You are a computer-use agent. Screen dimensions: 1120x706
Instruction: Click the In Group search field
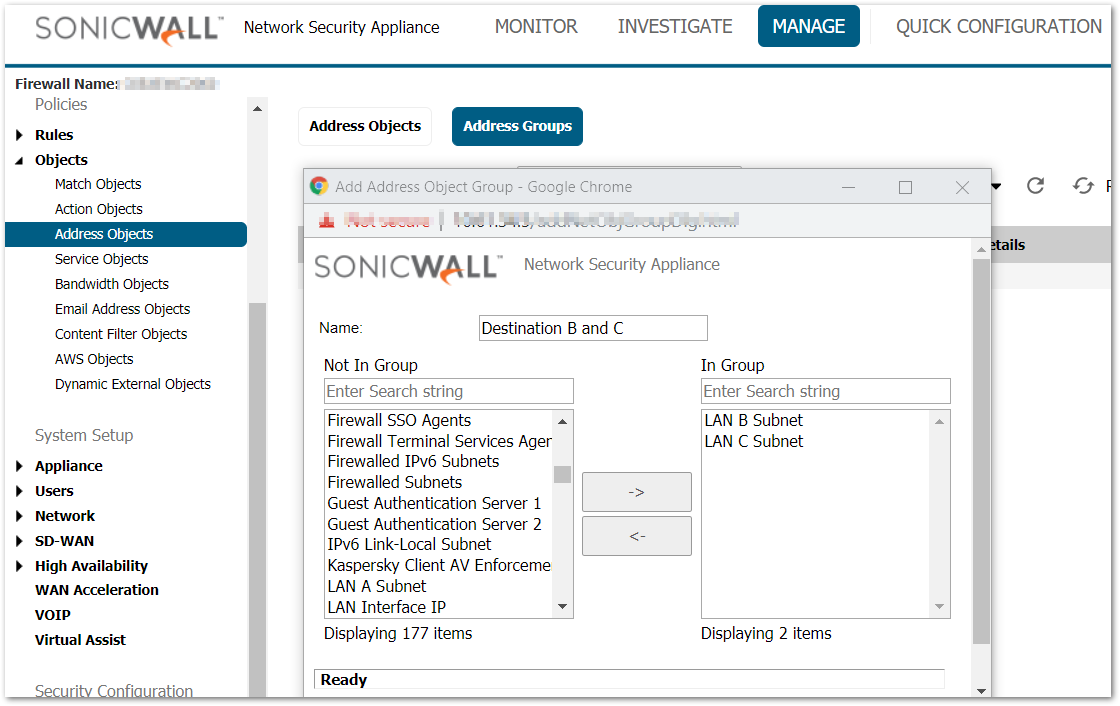tap(826, 392)
